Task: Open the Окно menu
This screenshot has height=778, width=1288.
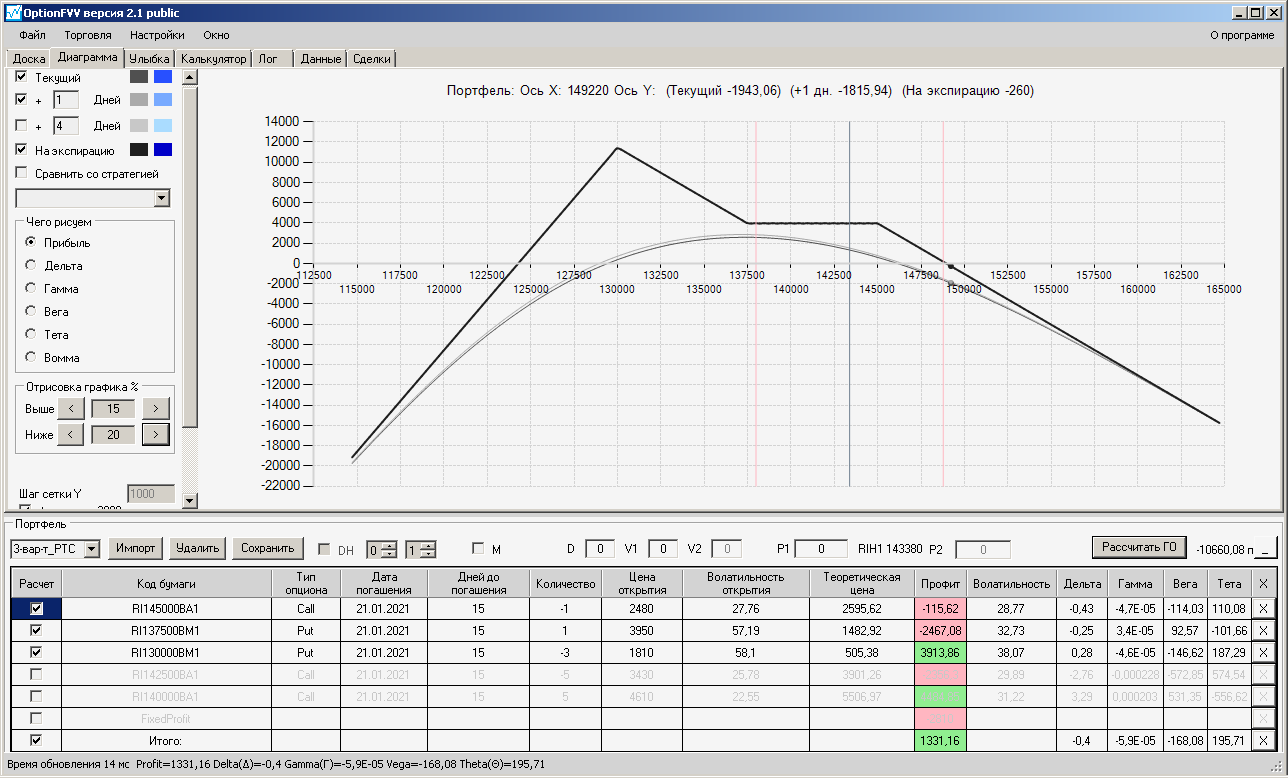Action: point(216,35)
